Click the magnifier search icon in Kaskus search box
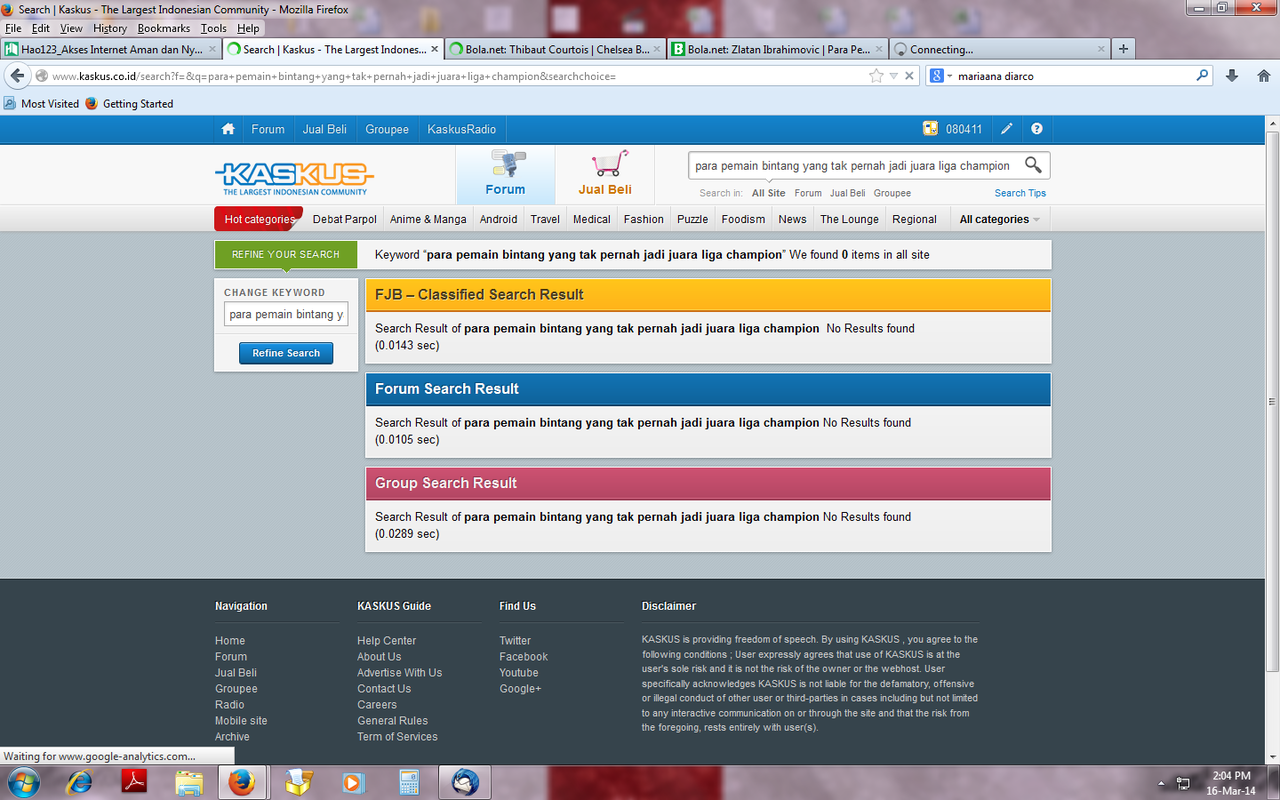This screenshot has height=800, width=1280. pyautogui.click(x=1033, y=165)
